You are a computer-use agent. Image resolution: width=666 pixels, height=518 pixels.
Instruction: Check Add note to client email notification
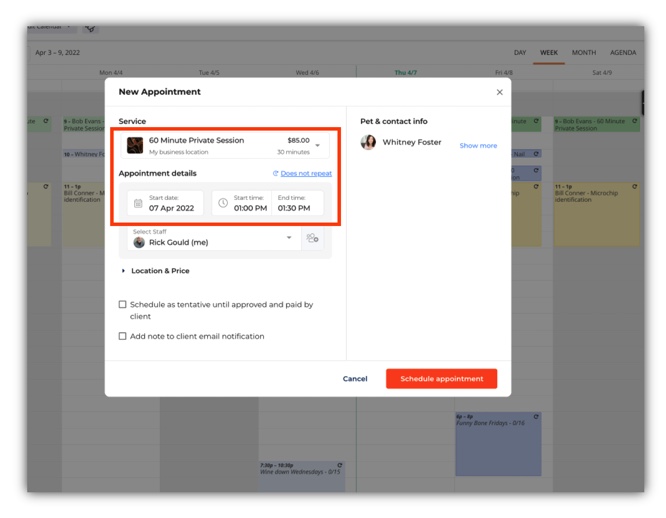(x=122, y=336)
